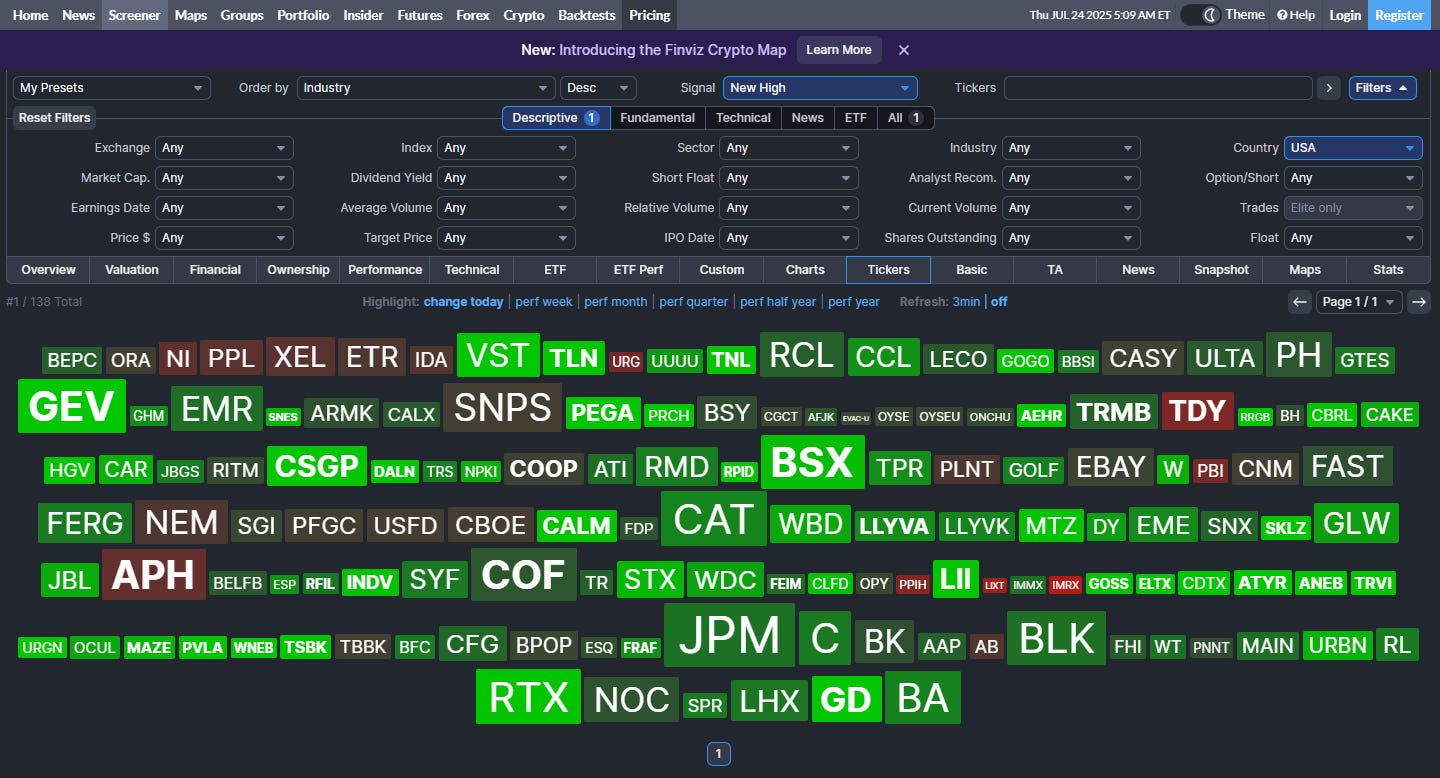
Task: Click the TDY ticker tile
Action: click(x=1198, y=411)
